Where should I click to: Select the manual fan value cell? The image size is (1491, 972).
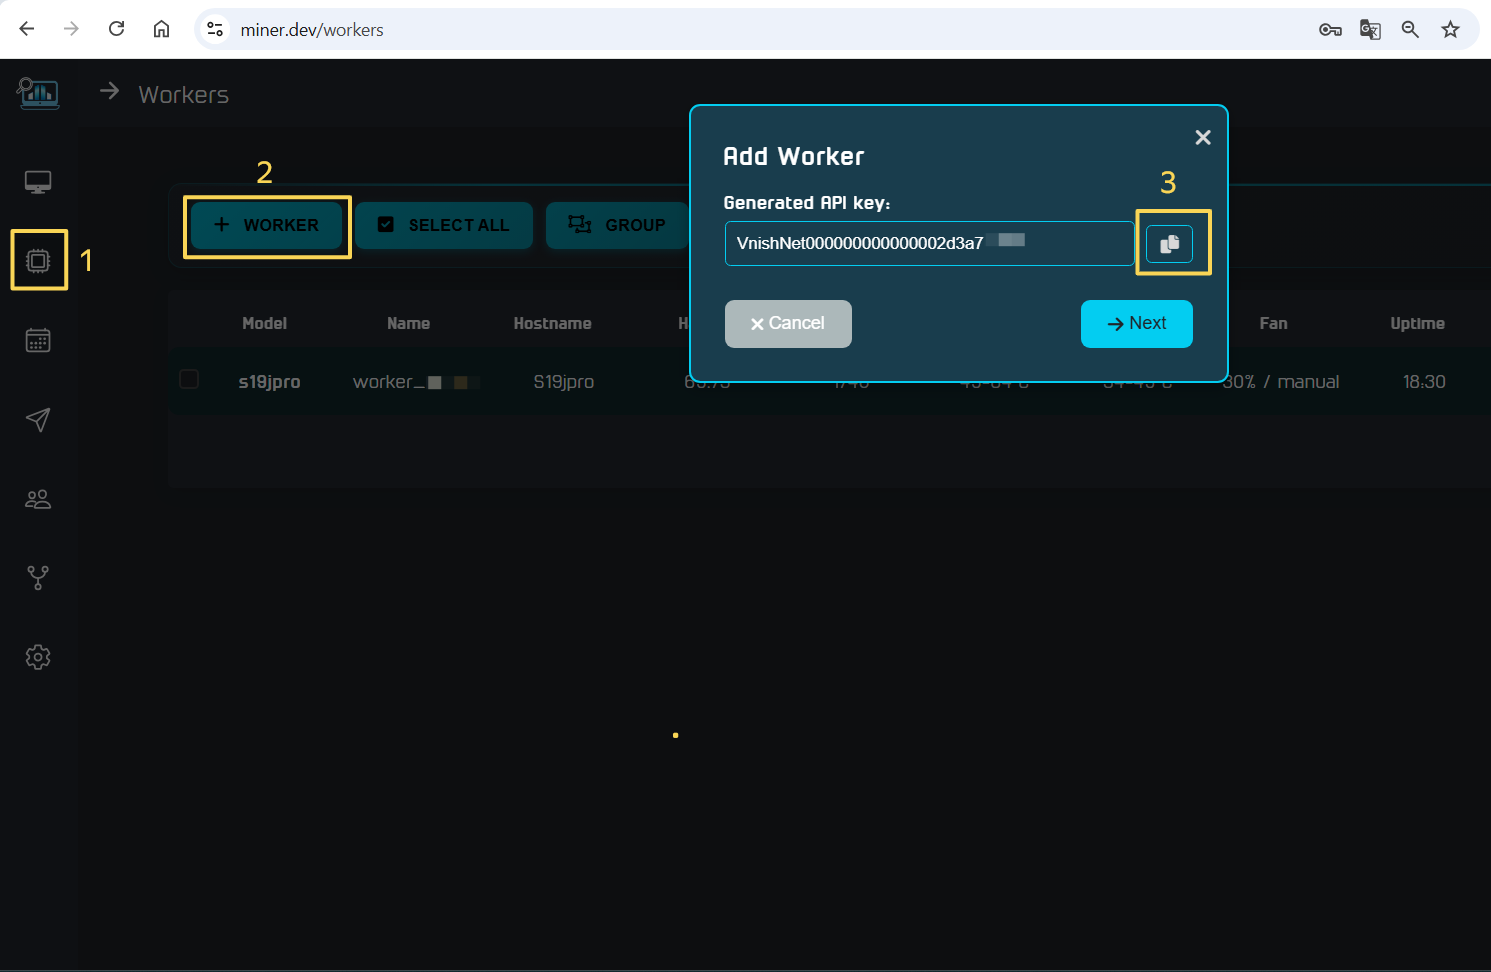tap(1281, 382)
